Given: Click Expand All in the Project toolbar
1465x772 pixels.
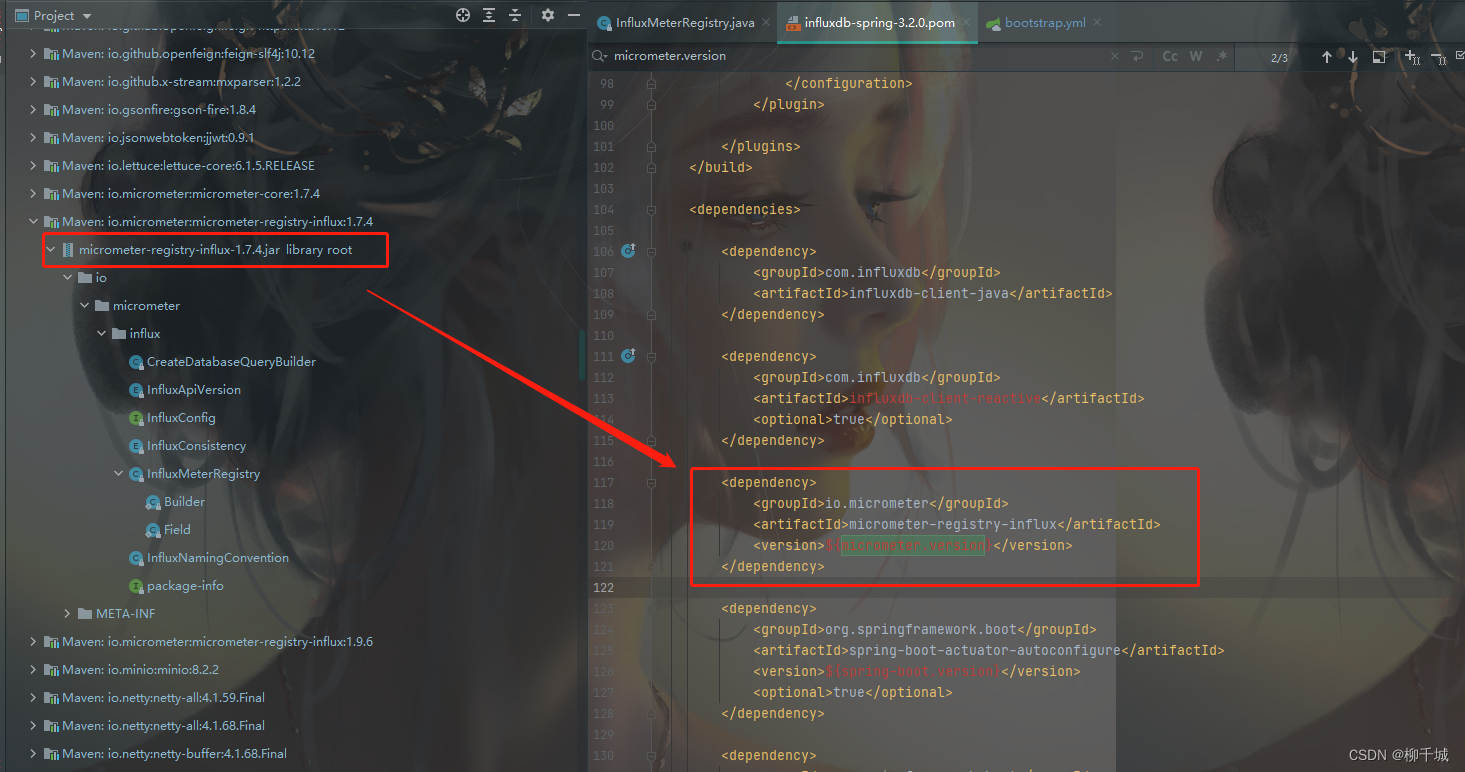Looking at the screenshot, I should click(x=489, y=16).
